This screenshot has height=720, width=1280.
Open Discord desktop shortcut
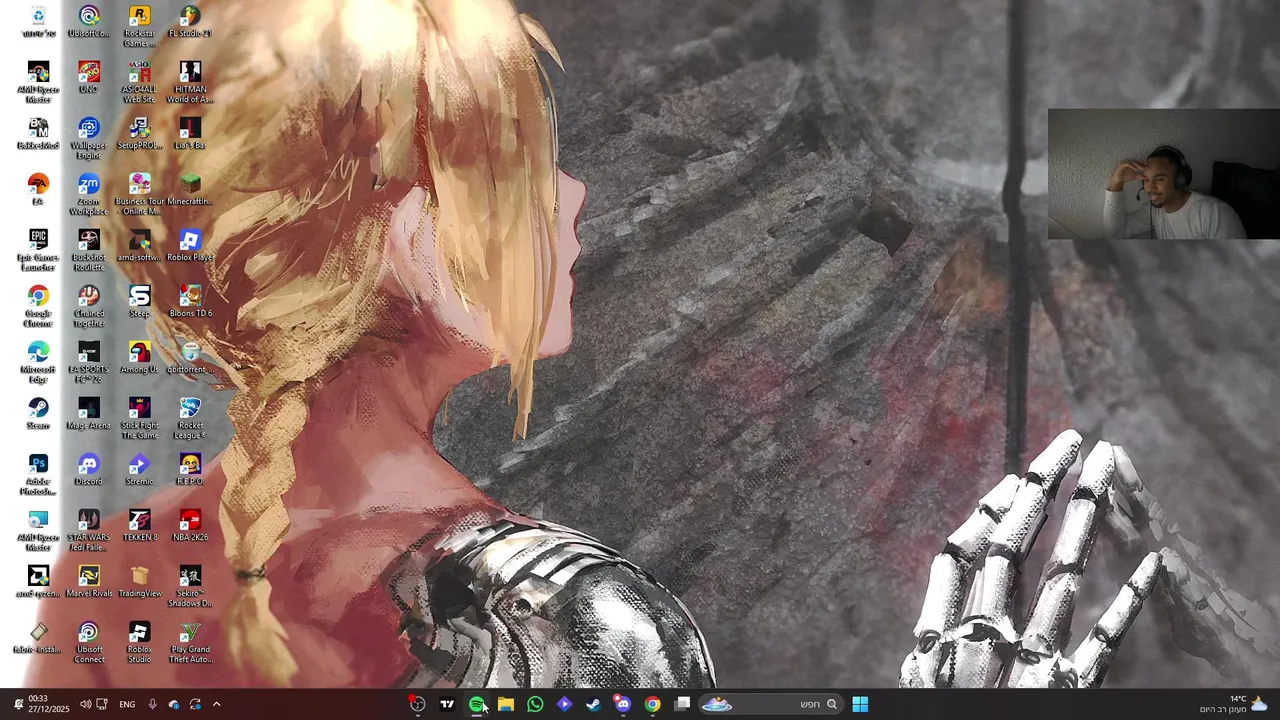pyautogui.click(x=89, y=469)
